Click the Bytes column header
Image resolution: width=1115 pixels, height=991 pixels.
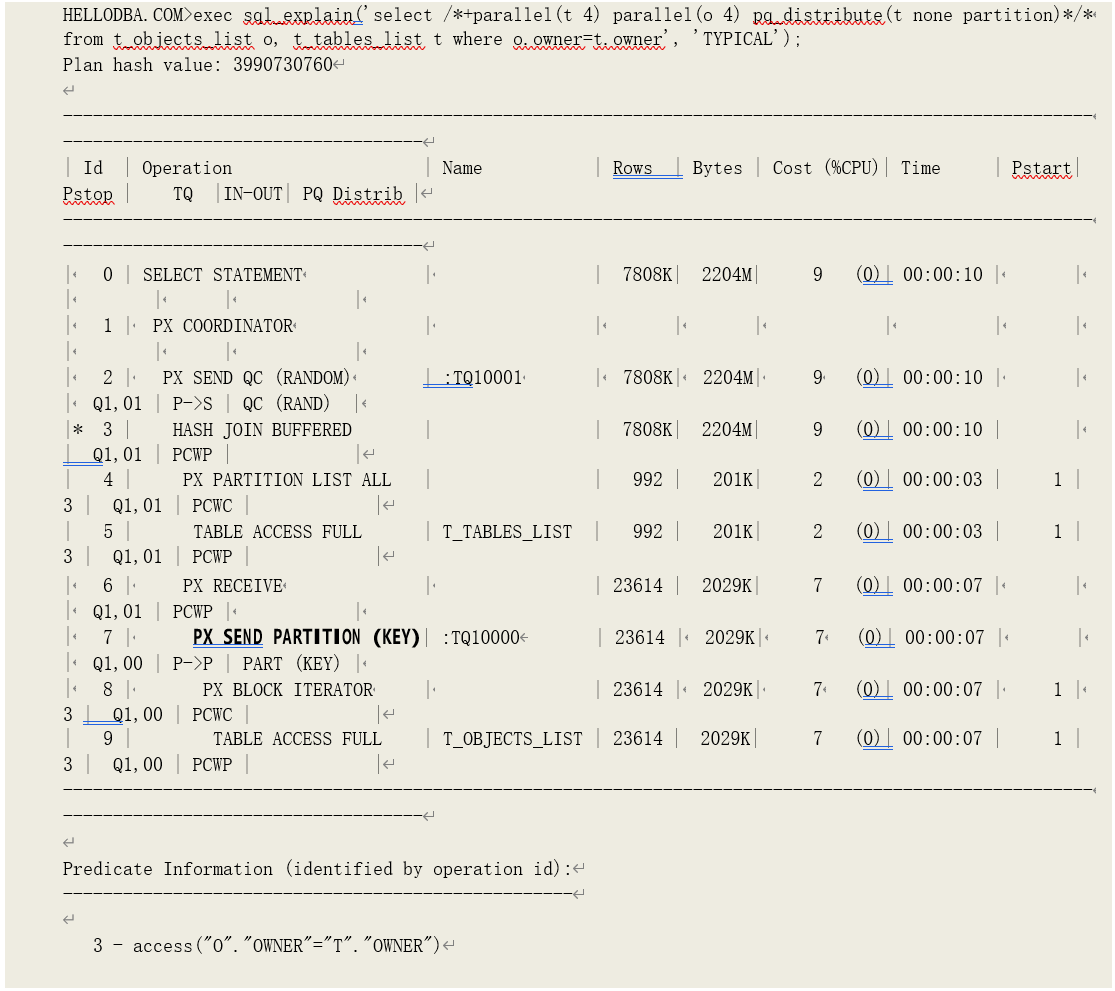click(717, 168)
